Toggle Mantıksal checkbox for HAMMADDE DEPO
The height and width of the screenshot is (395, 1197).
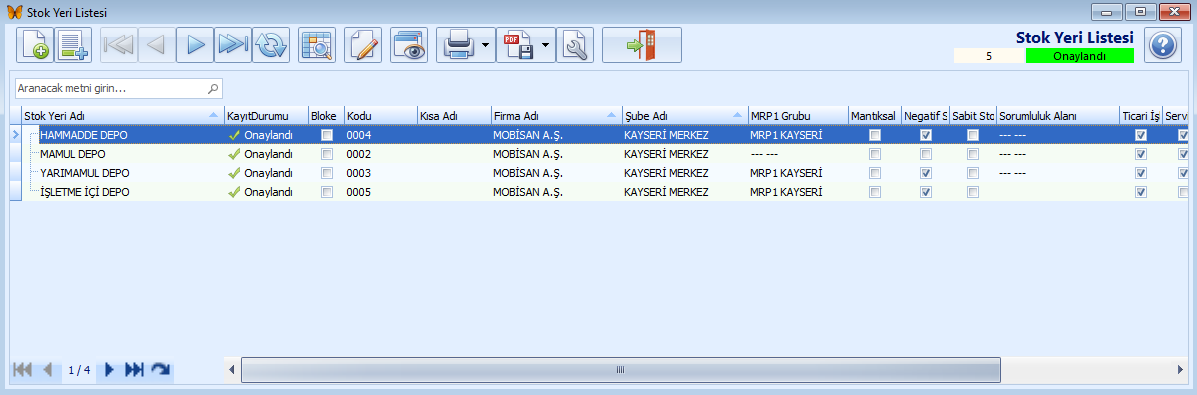point(876,134)
